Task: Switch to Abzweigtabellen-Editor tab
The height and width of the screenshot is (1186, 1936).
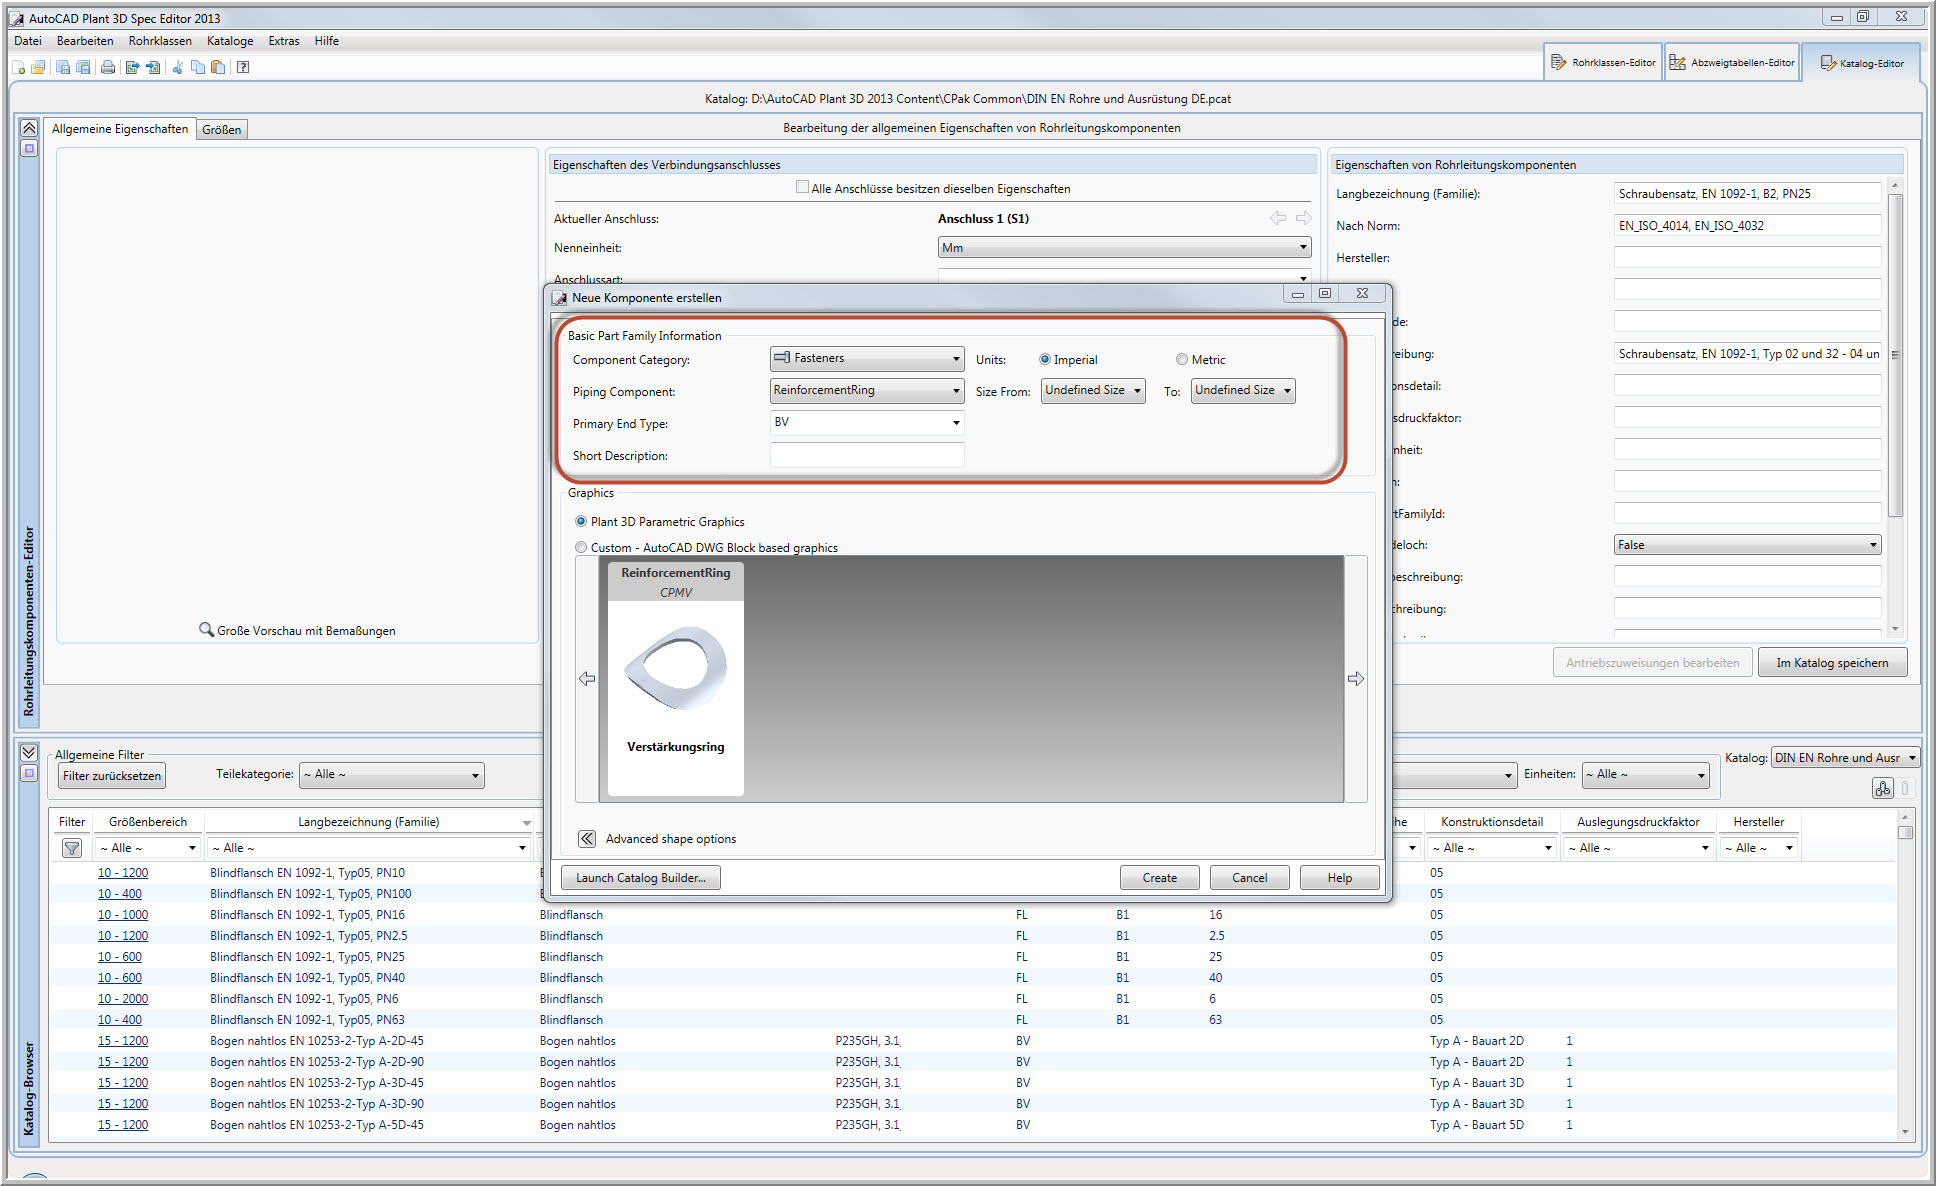Action: [1732, 62]
